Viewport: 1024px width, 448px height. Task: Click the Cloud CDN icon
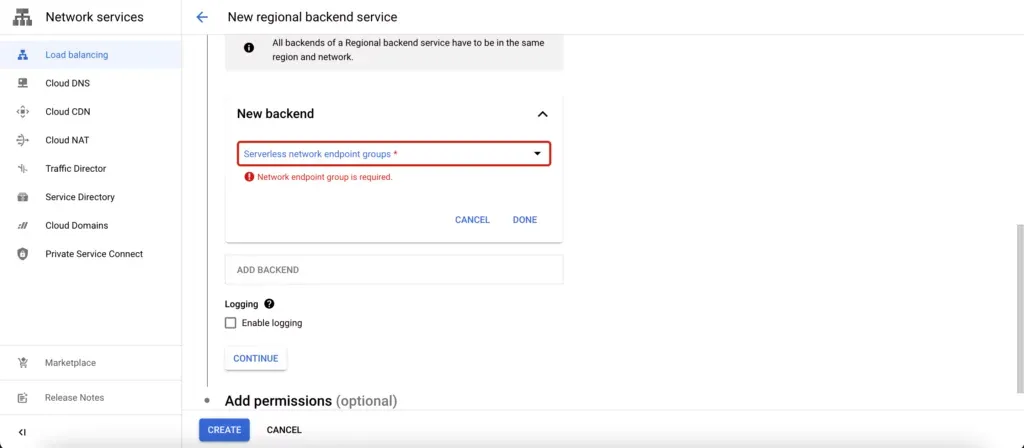22,112
